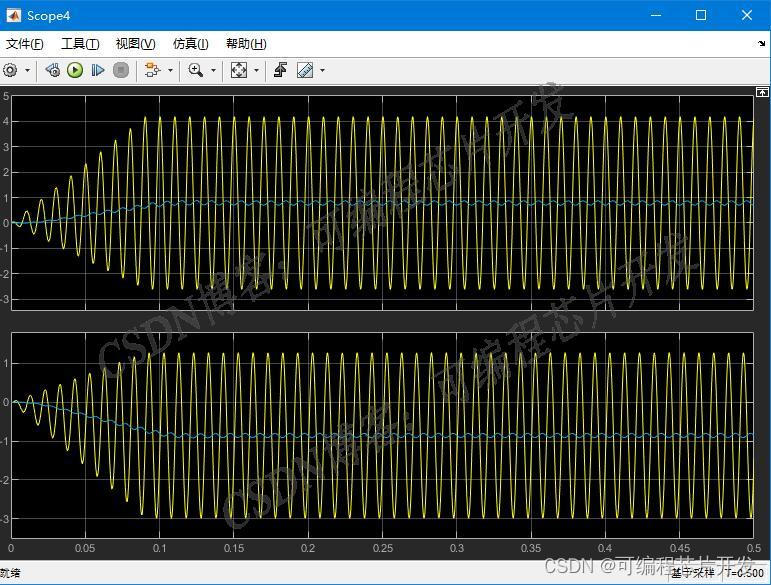
Task: Open the 仿真(I) menu
Action: (190, 44)
